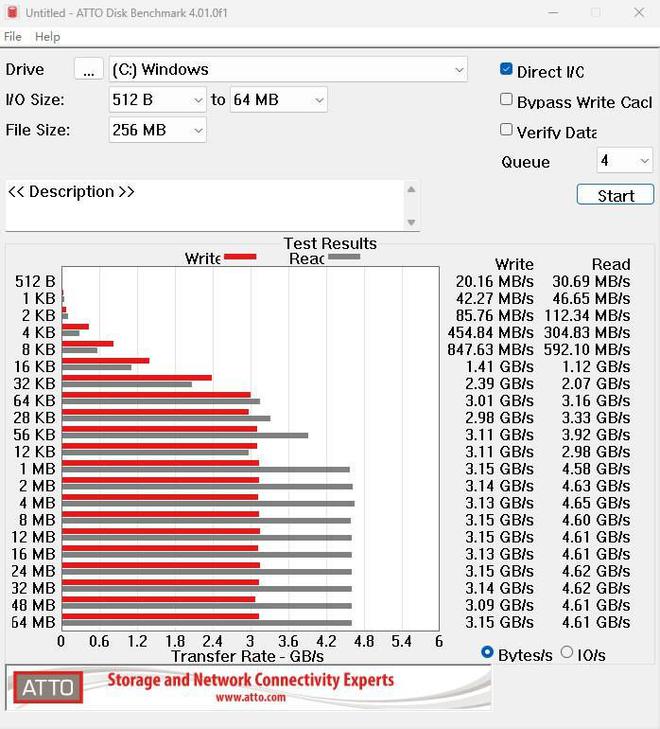Screen dimensions: 660x729
Task: Select the Bytes/s radio button
Action: tap(487, 652)
